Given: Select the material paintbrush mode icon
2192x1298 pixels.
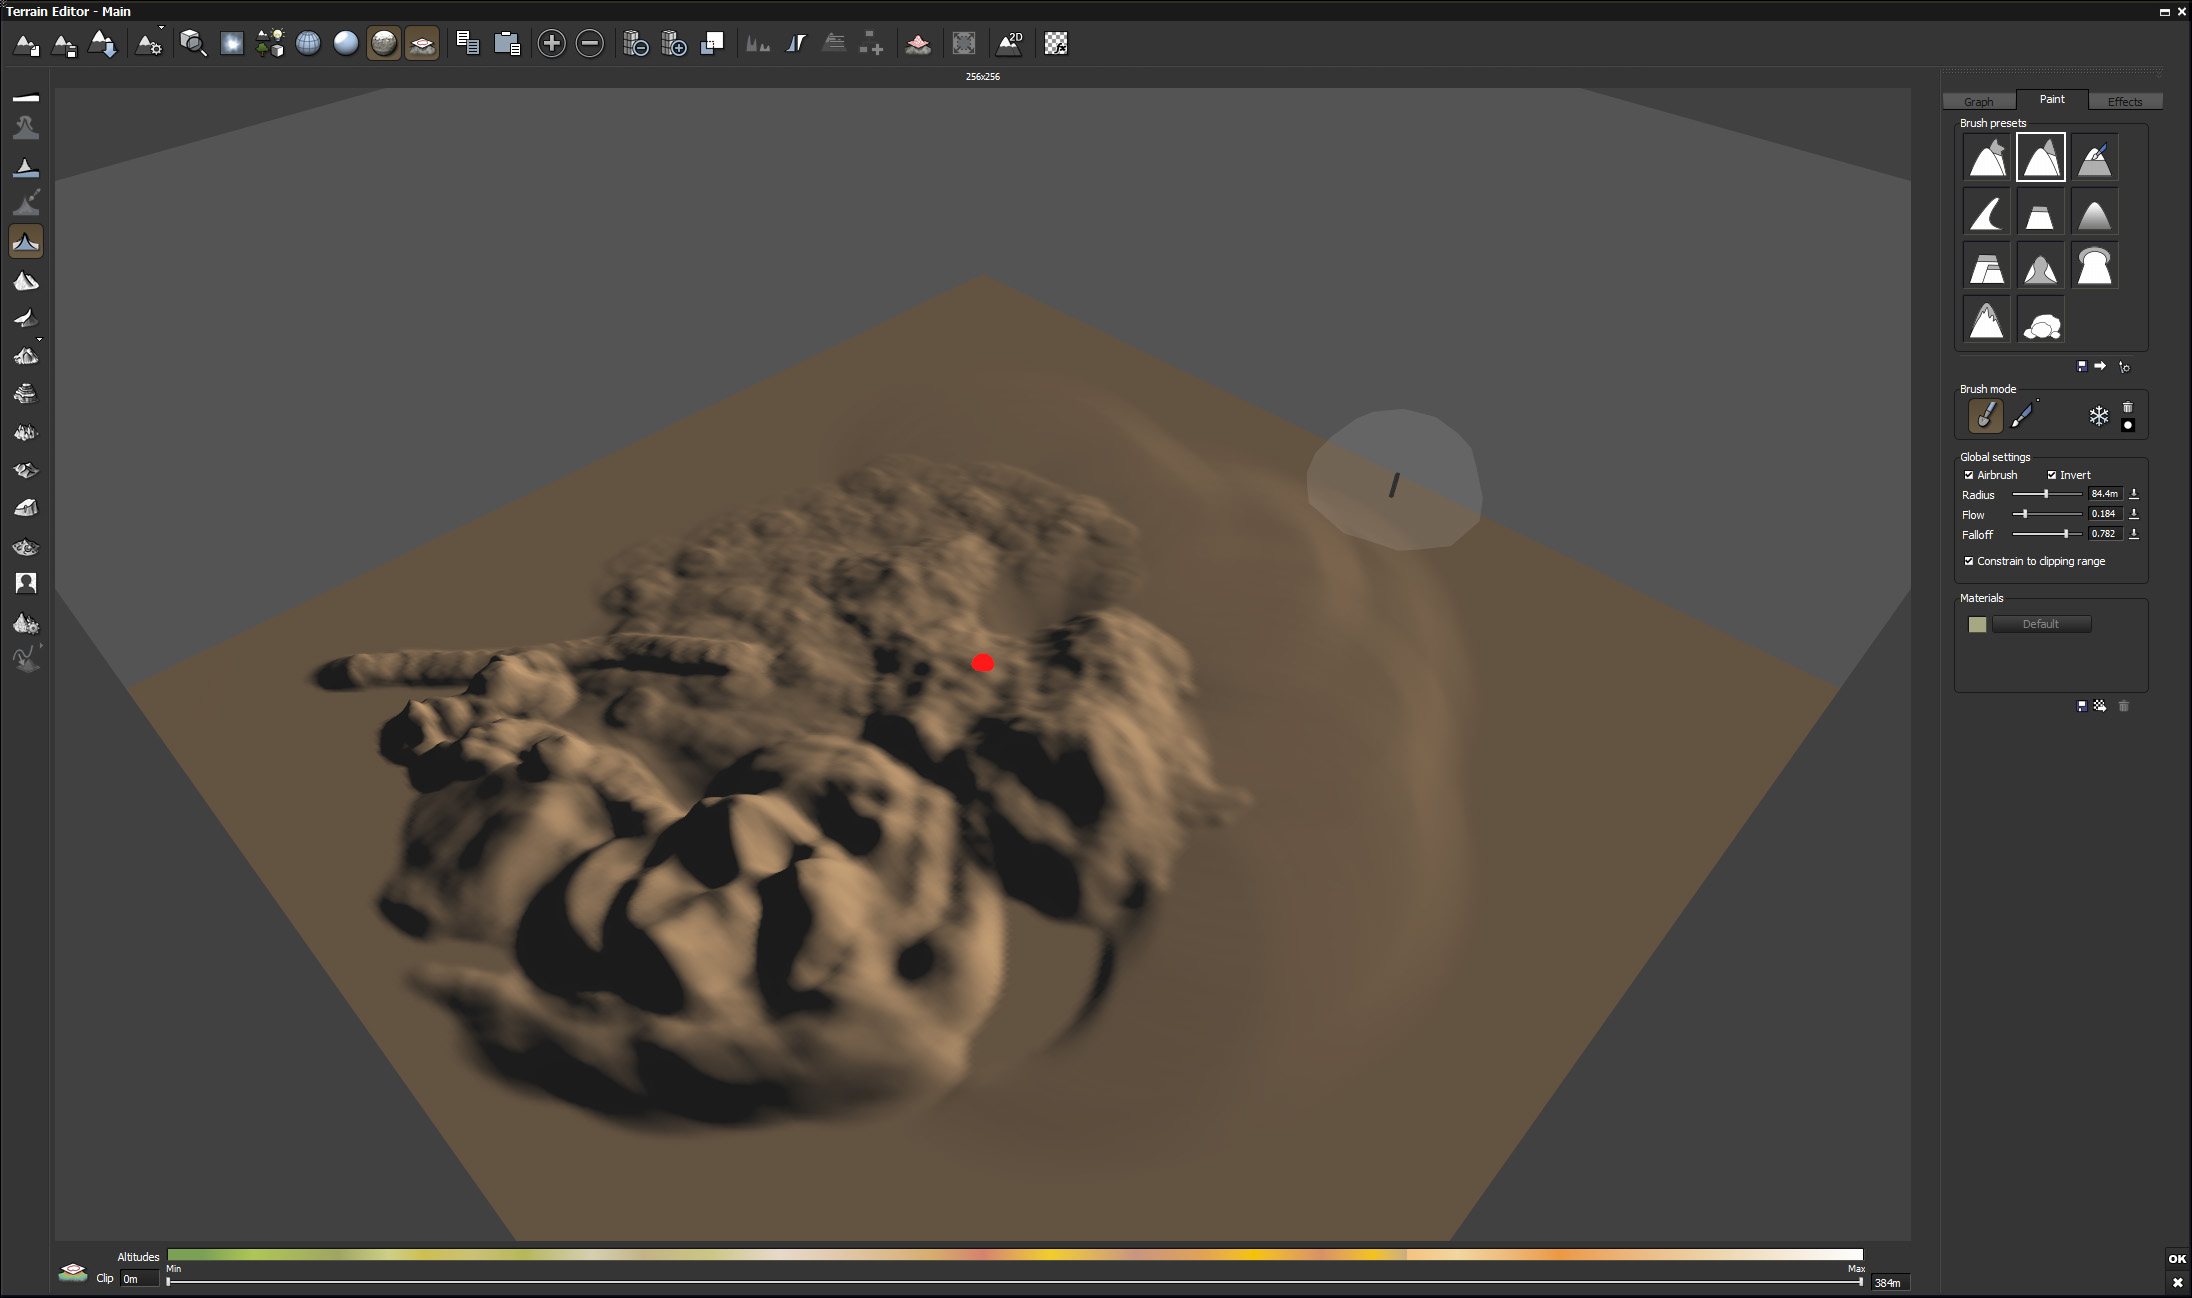Looking at the screenshot, I should click(x=2023, y=415).
